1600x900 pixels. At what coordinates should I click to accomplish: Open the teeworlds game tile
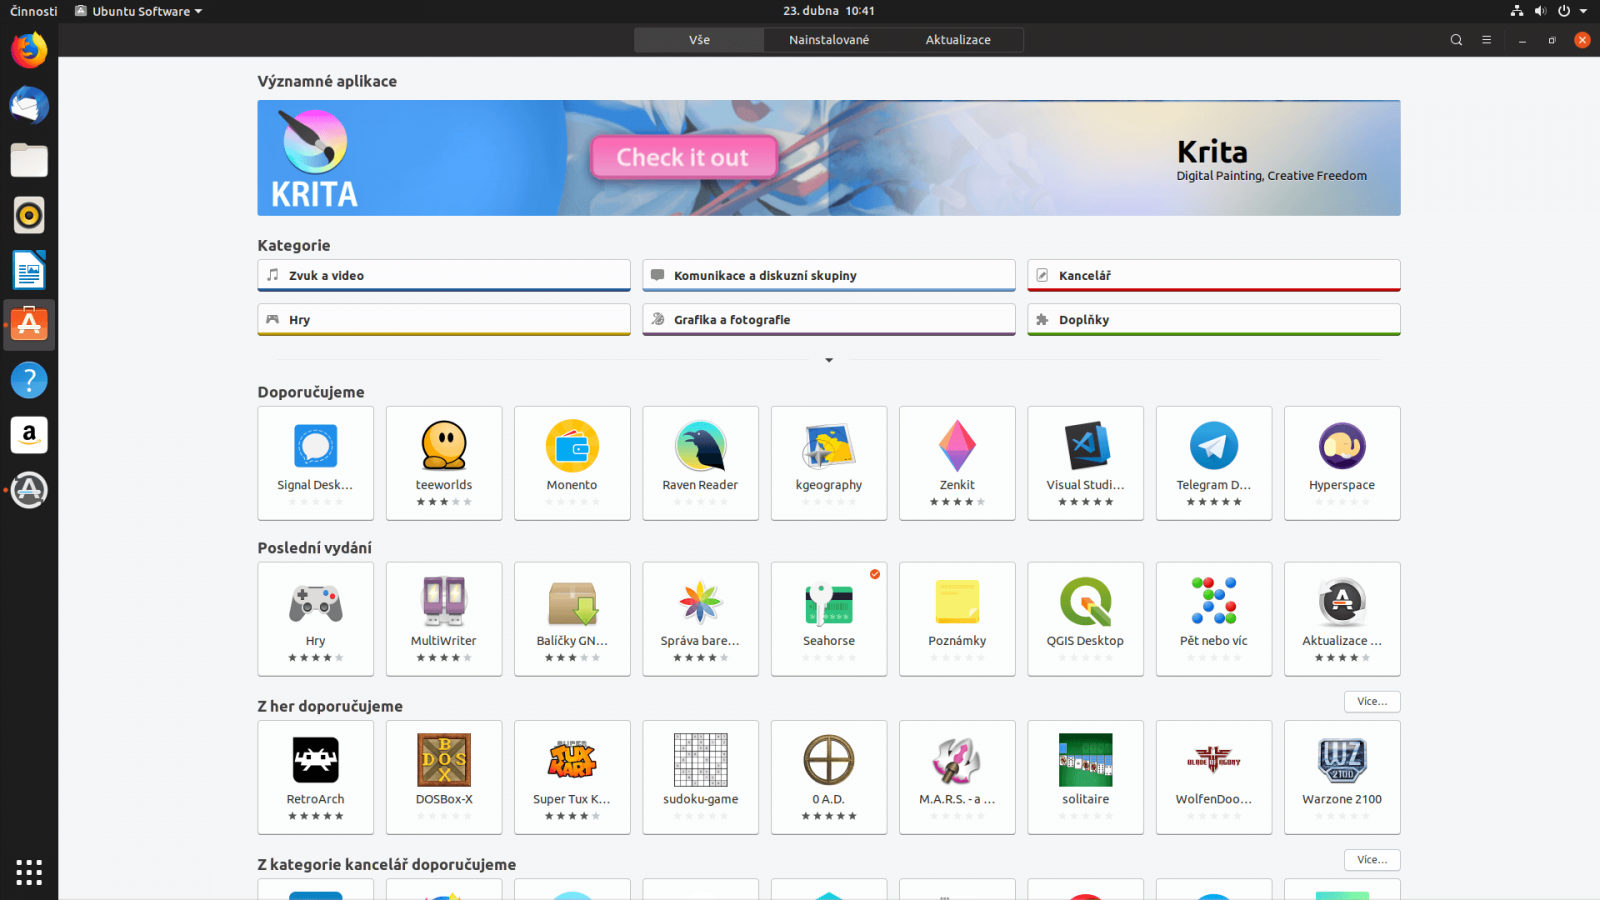click(x=444, y=463)
